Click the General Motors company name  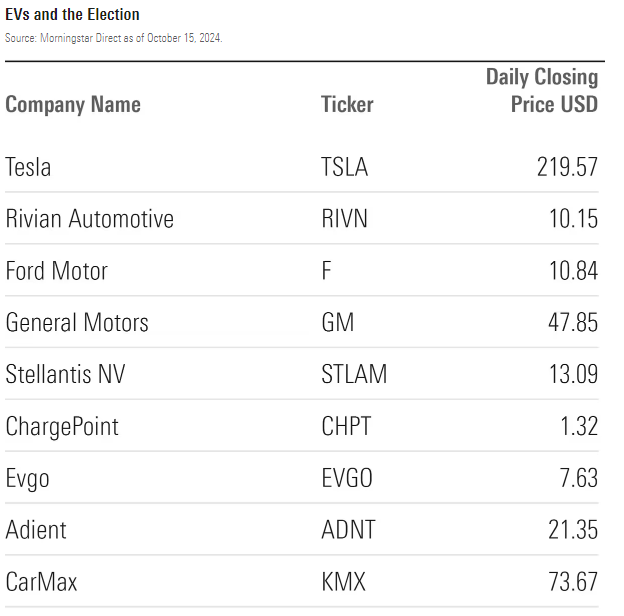click(x=77, y=323)
